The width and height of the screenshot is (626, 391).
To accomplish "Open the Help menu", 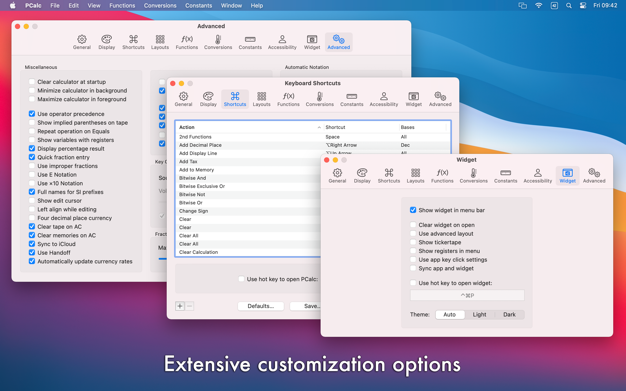I will pyautogui.click(x=257, y=6).
